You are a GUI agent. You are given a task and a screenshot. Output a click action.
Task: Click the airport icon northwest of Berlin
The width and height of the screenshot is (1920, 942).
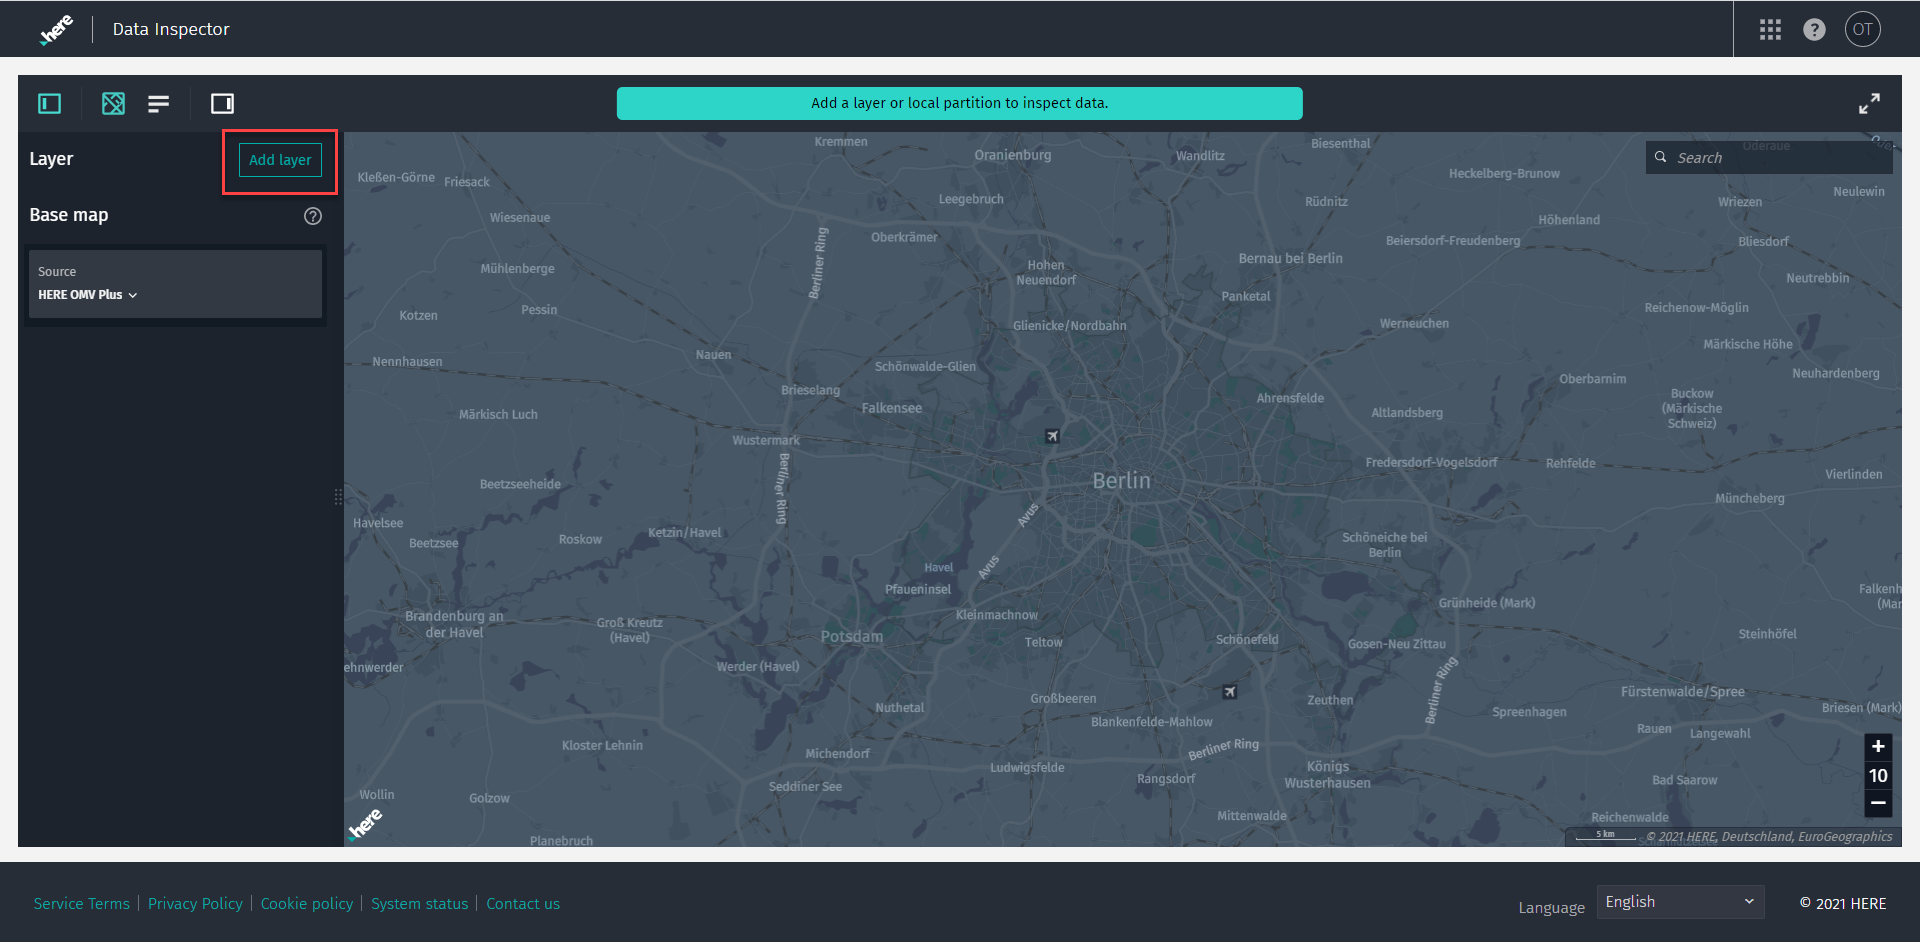[x=1052, y=436]
